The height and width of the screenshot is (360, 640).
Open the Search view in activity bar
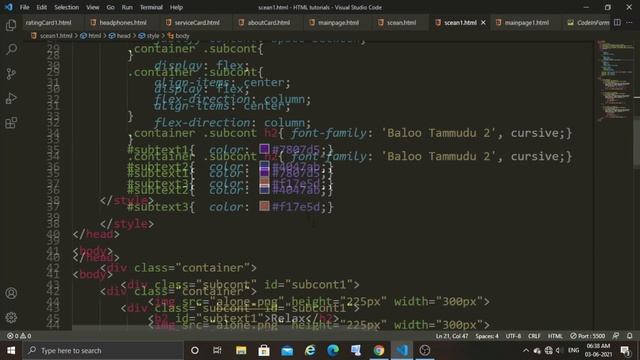pyautogui.click(x=11, y=49)
